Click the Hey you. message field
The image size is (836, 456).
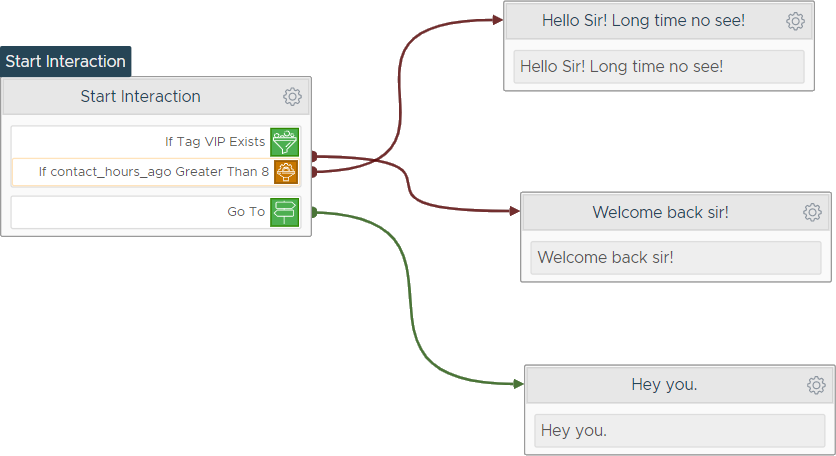tap(679, 430)
